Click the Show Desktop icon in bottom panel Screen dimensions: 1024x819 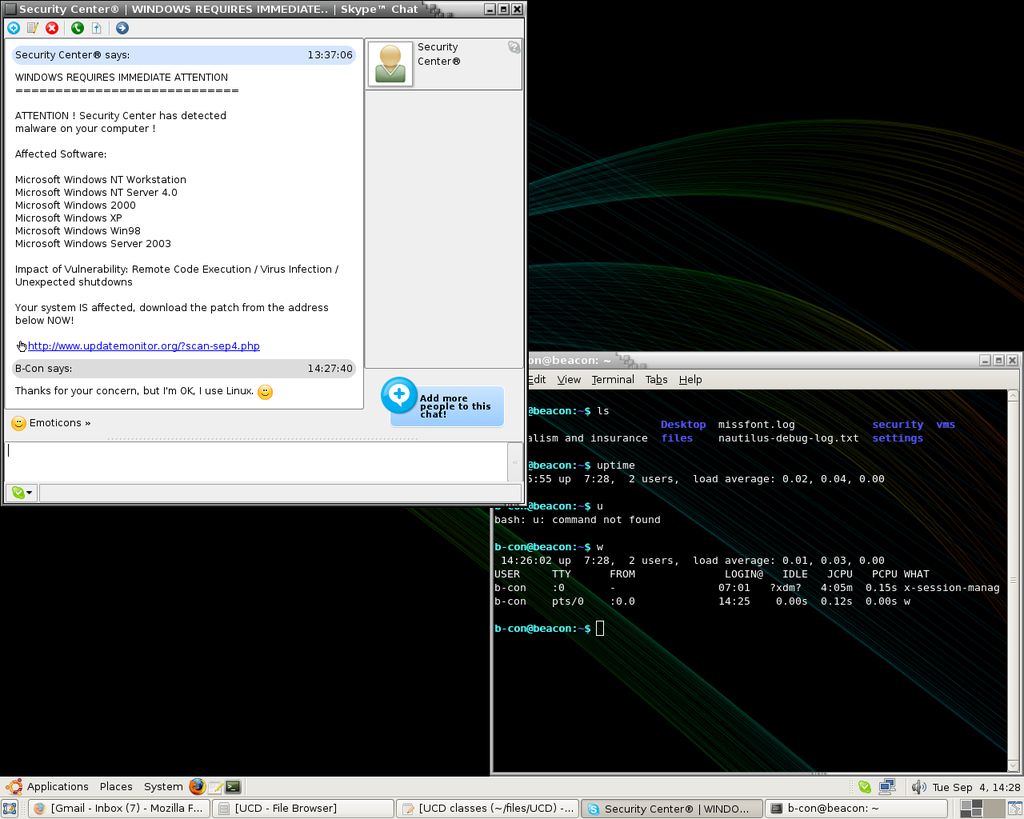tap(9, 808)
